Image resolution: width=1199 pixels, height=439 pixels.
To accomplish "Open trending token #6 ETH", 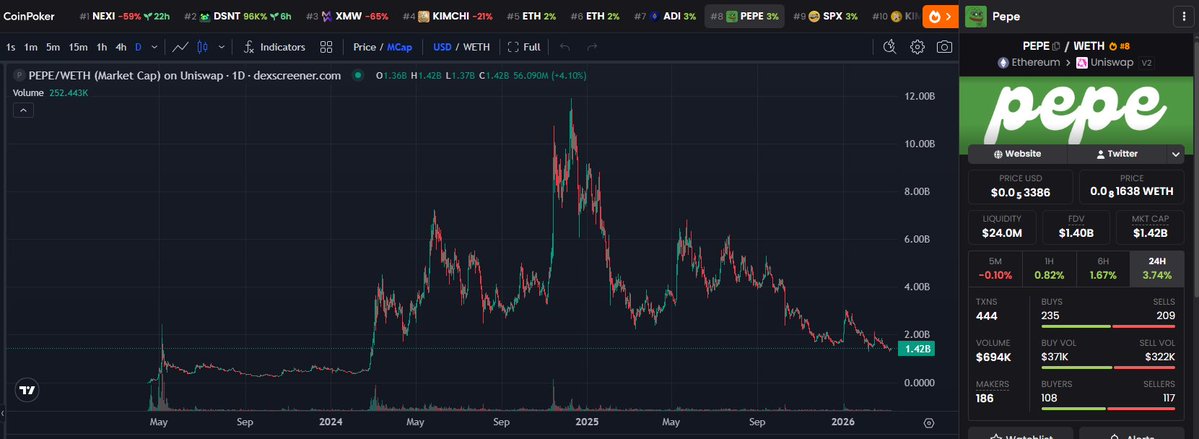I will tap(595, 16).
